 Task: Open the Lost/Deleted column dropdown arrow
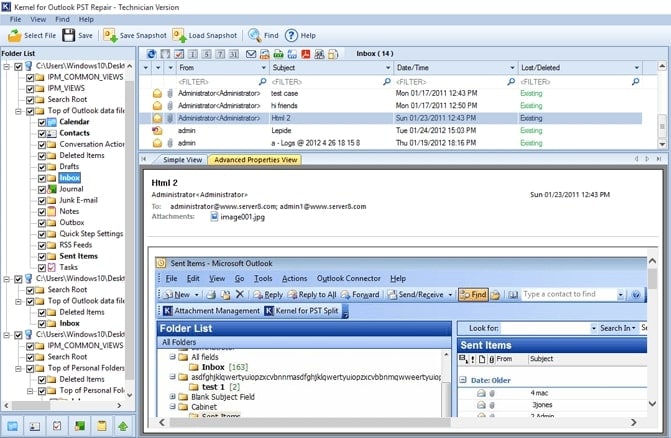636,68
